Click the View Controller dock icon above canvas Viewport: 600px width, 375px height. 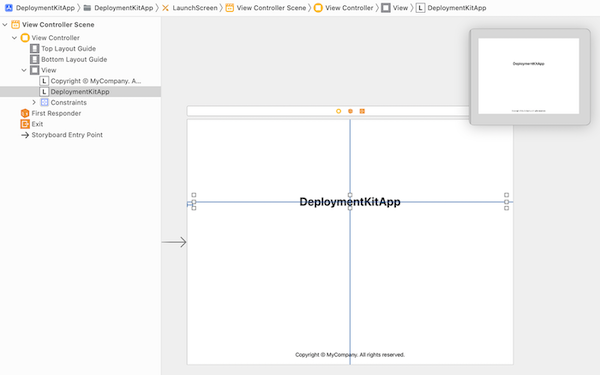[x=338, y=111]
